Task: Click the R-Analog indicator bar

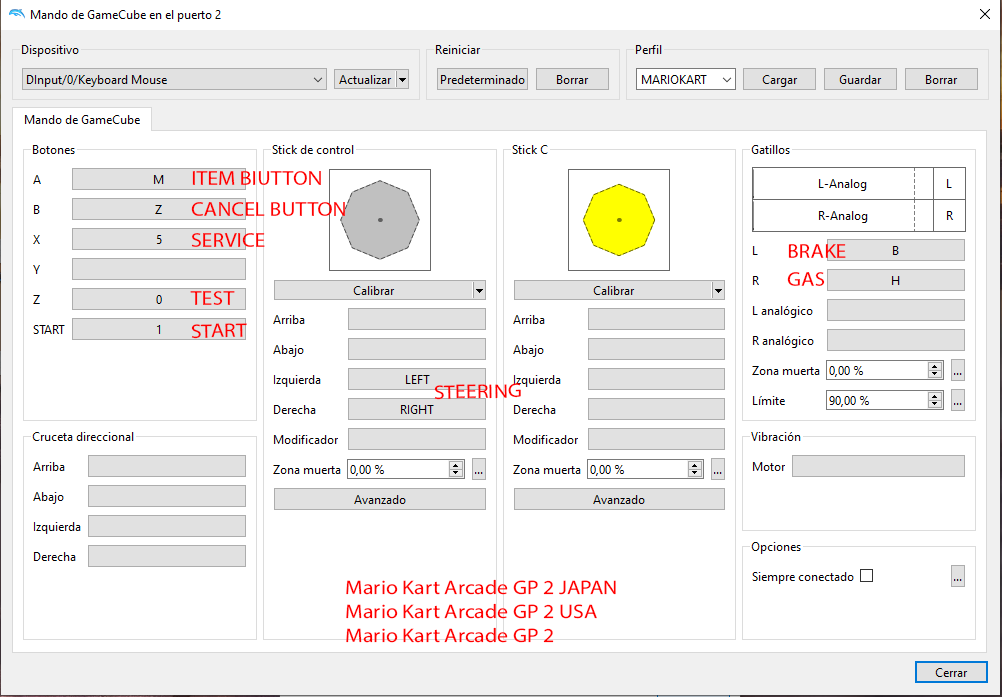Action: click(842, 216)
